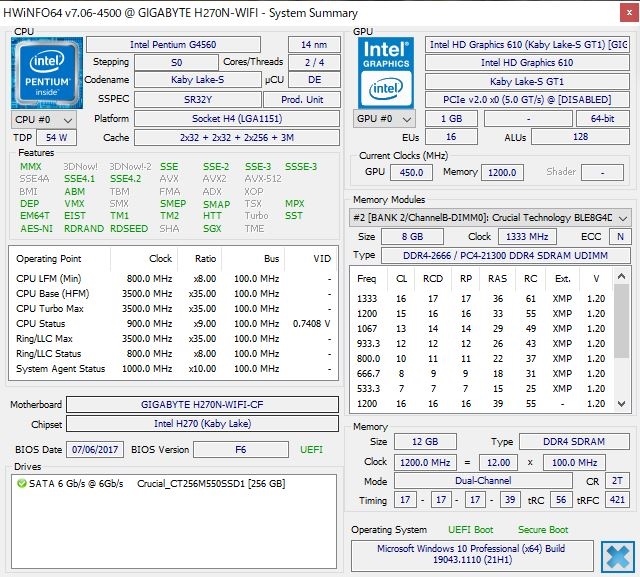Click the ALUs 128 field
The height and width of the screenshot is (577, 640).
tap(580, 137)
